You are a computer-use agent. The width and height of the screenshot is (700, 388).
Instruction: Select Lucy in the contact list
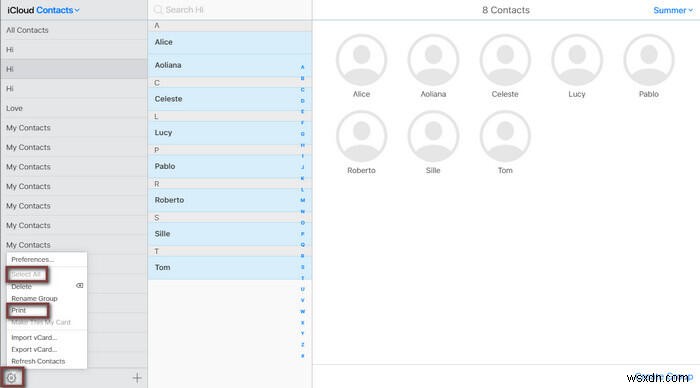(230, 133)
